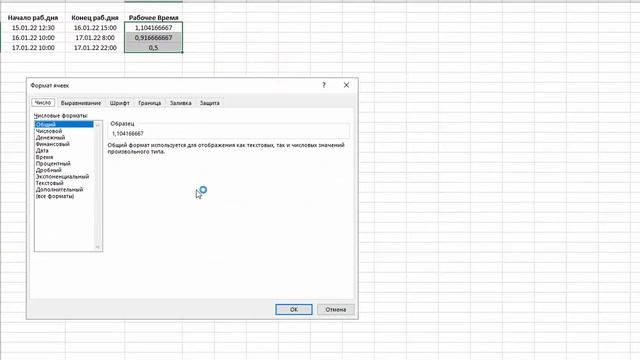Open the Шрифт tab
Image resolution: width=640 pixels, height=360 pixels.
tap(120, 103)
